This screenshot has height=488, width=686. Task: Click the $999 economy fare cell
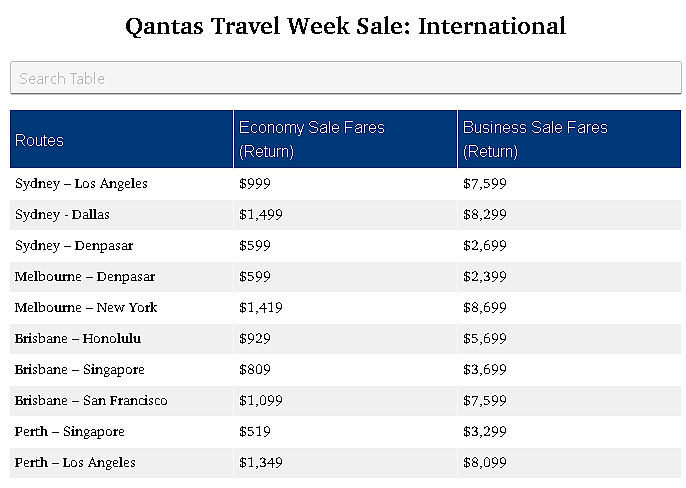(346, 184)
